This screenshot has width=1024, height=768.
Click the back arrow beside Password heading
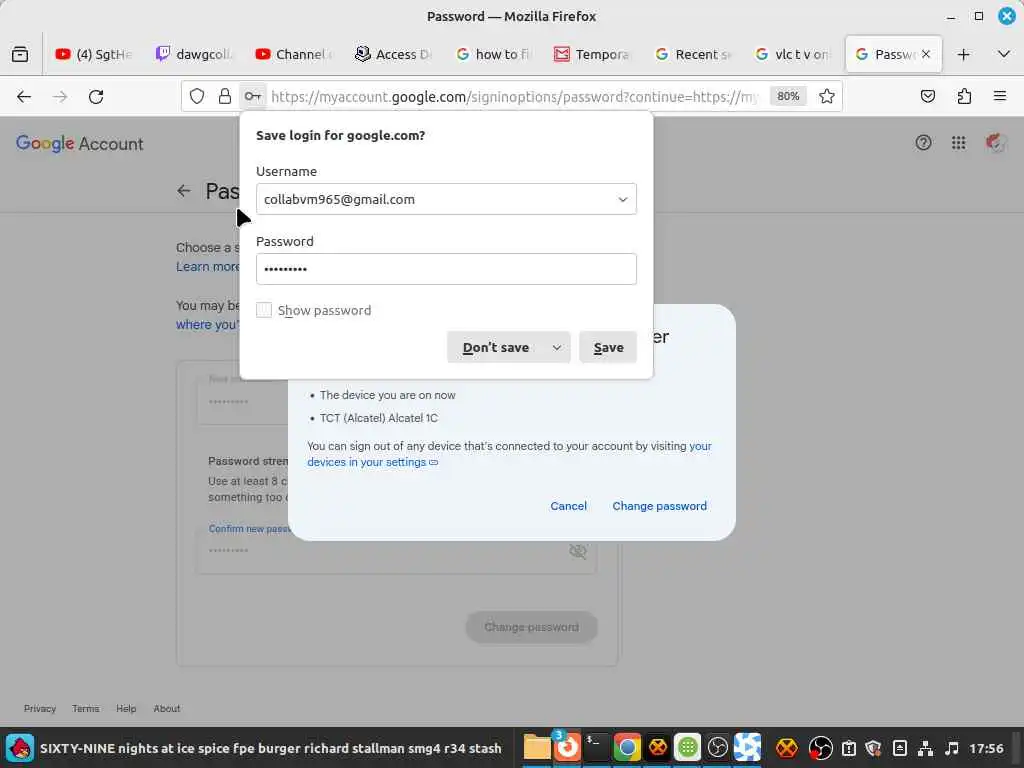point(184,191)
